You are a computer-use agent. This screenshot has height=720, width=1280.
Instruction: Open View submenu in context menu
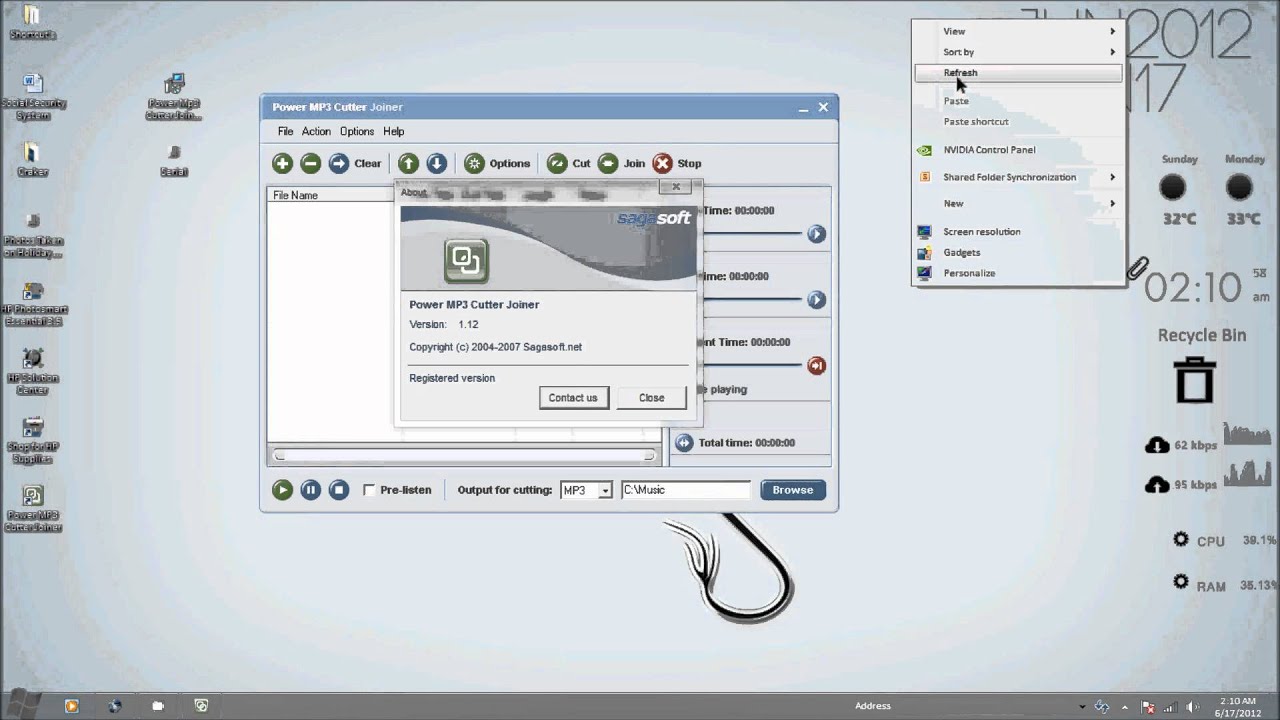(1018, 31)
